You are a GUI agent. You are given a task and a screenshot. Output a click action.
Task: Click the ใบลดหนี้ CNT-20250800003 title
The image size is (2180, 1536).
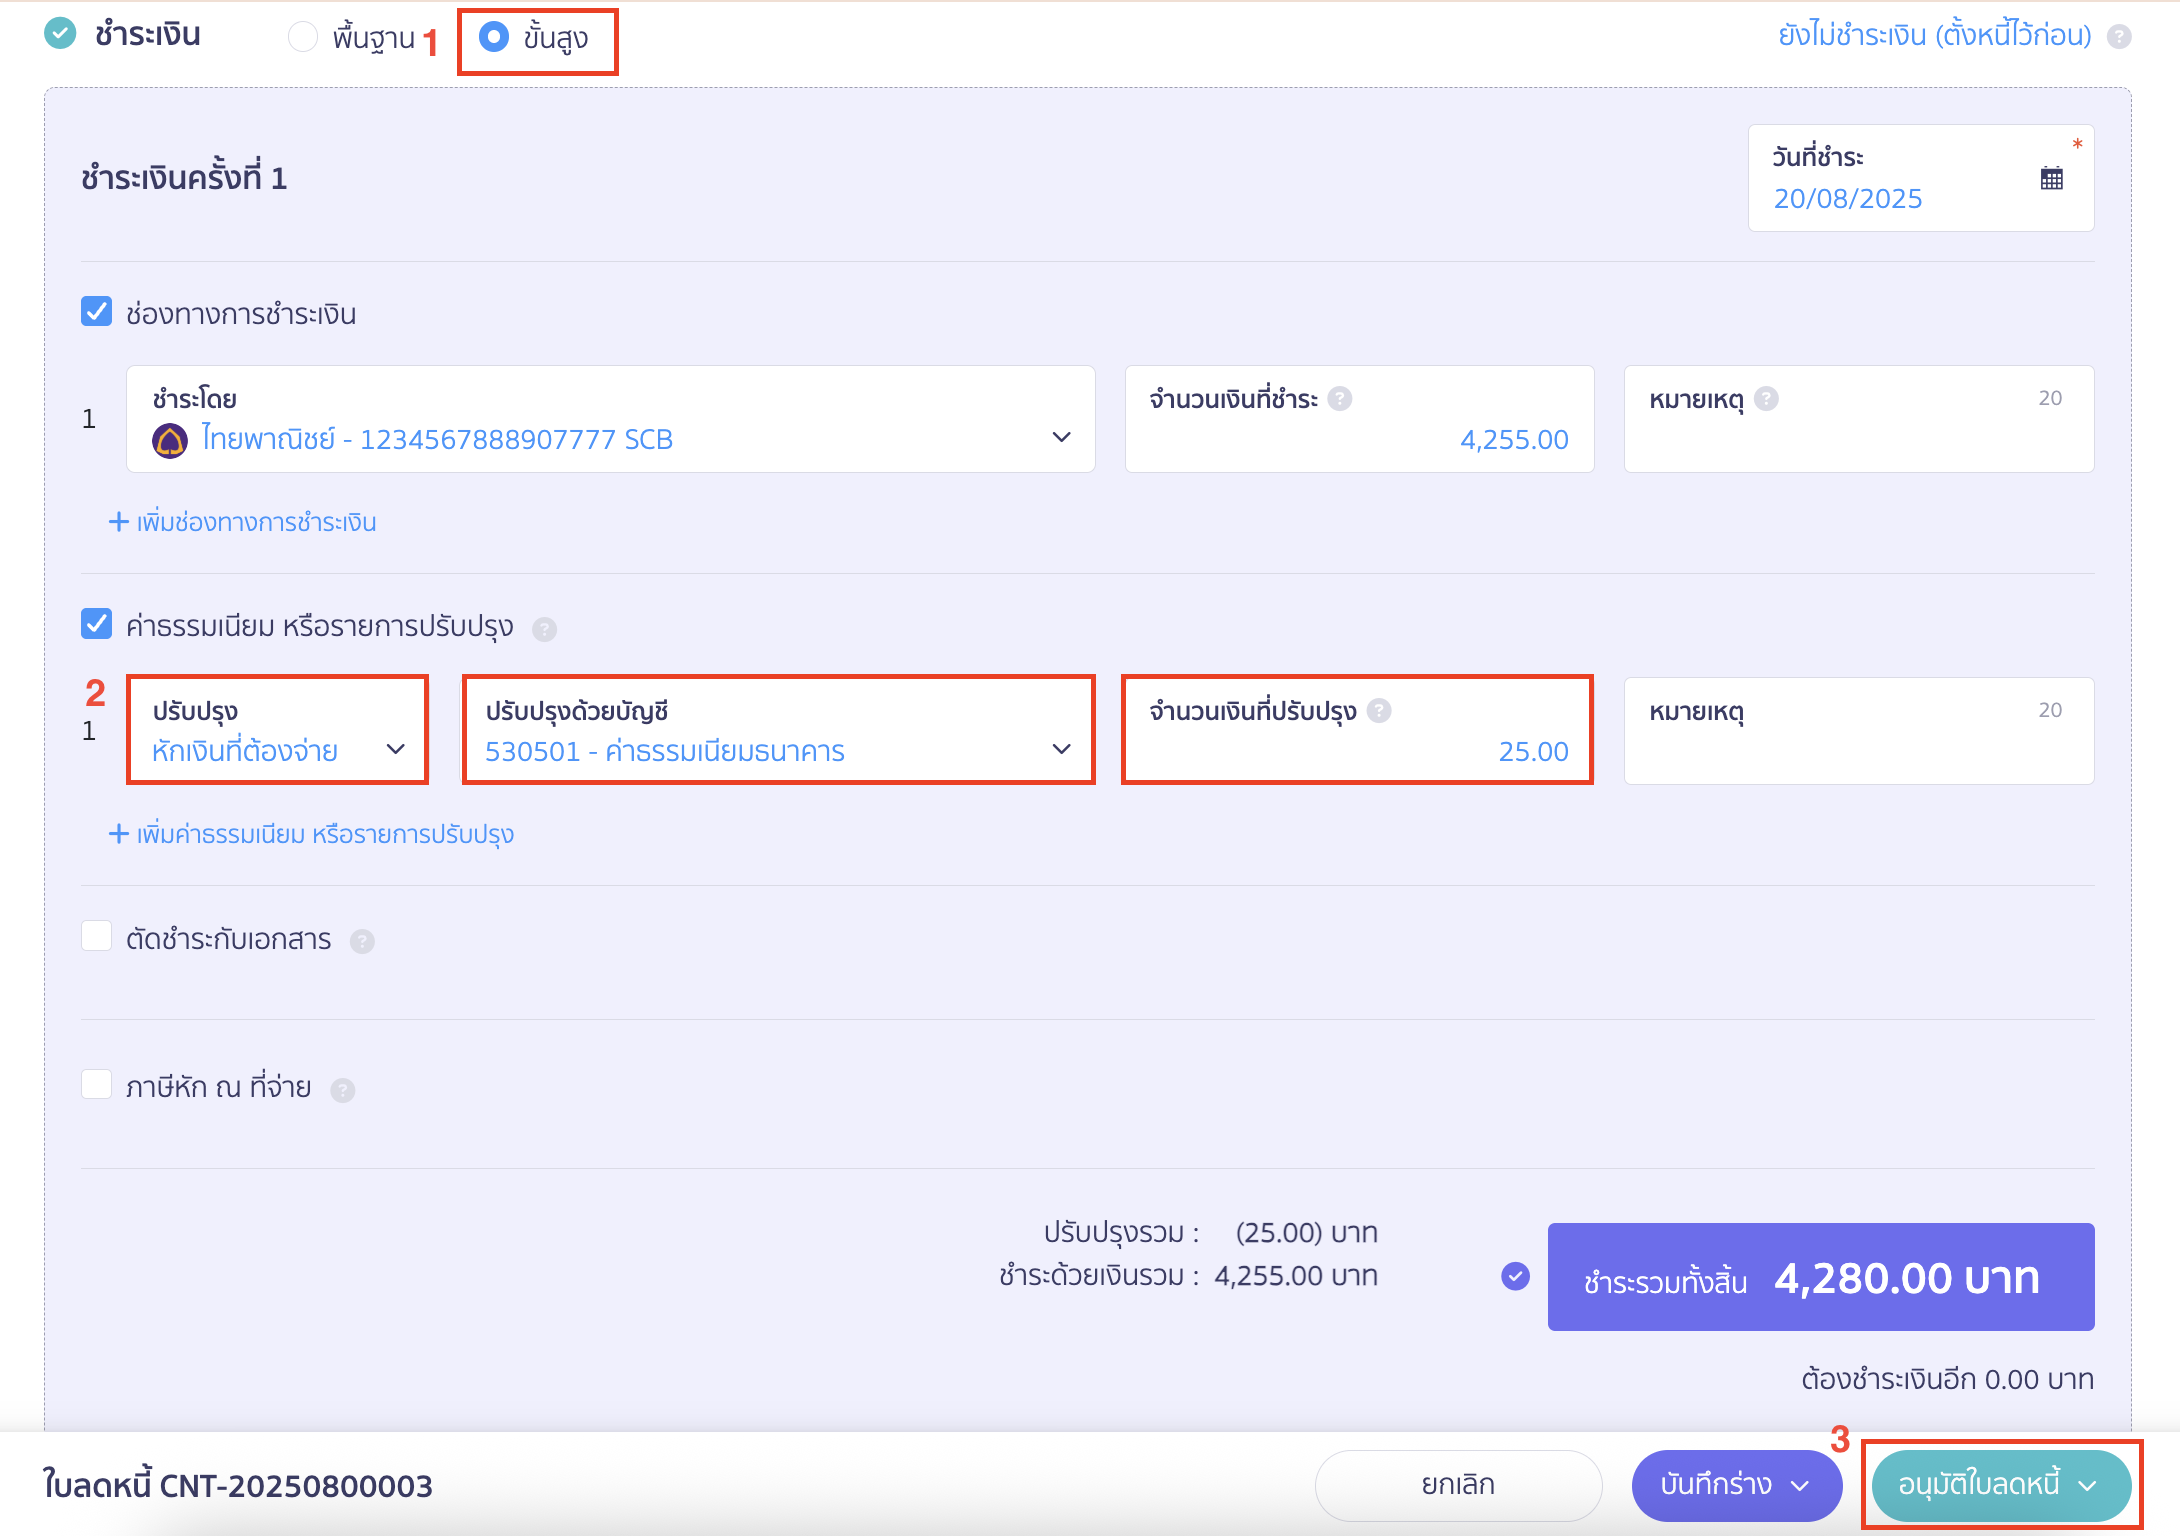click(238, 1486)
